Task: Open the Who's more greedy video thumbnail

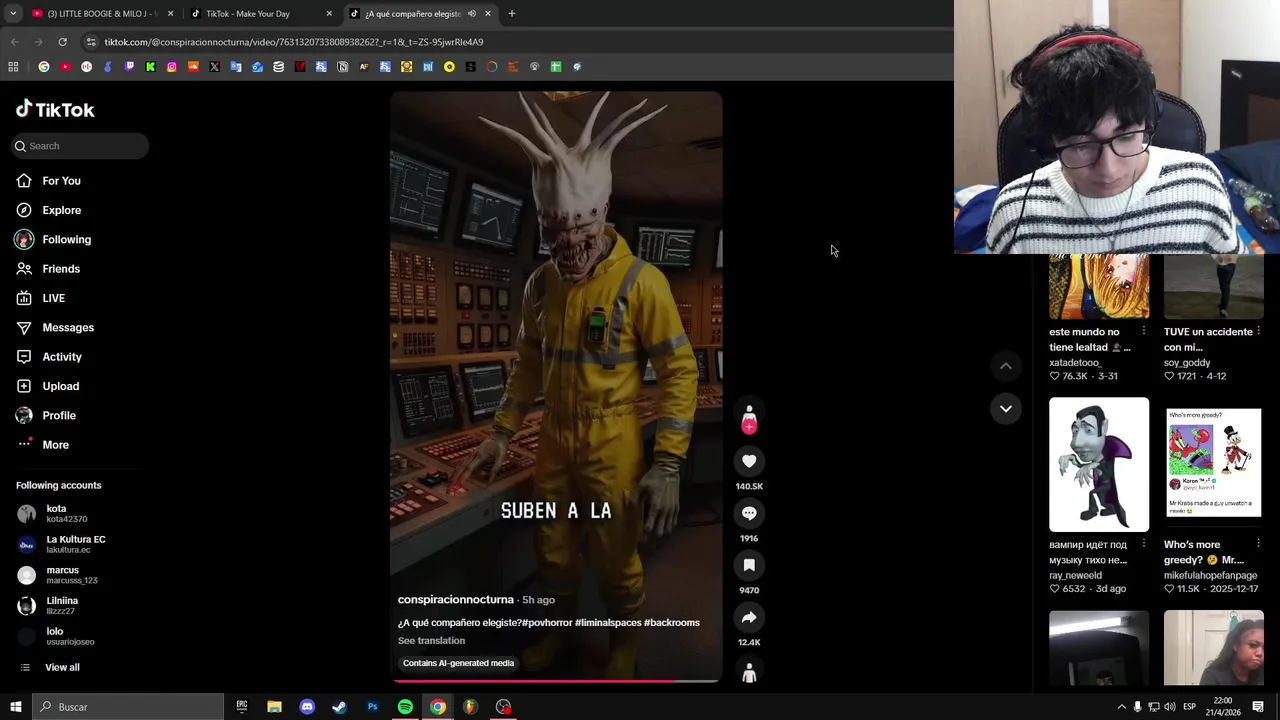Action: pos(1213,464)
